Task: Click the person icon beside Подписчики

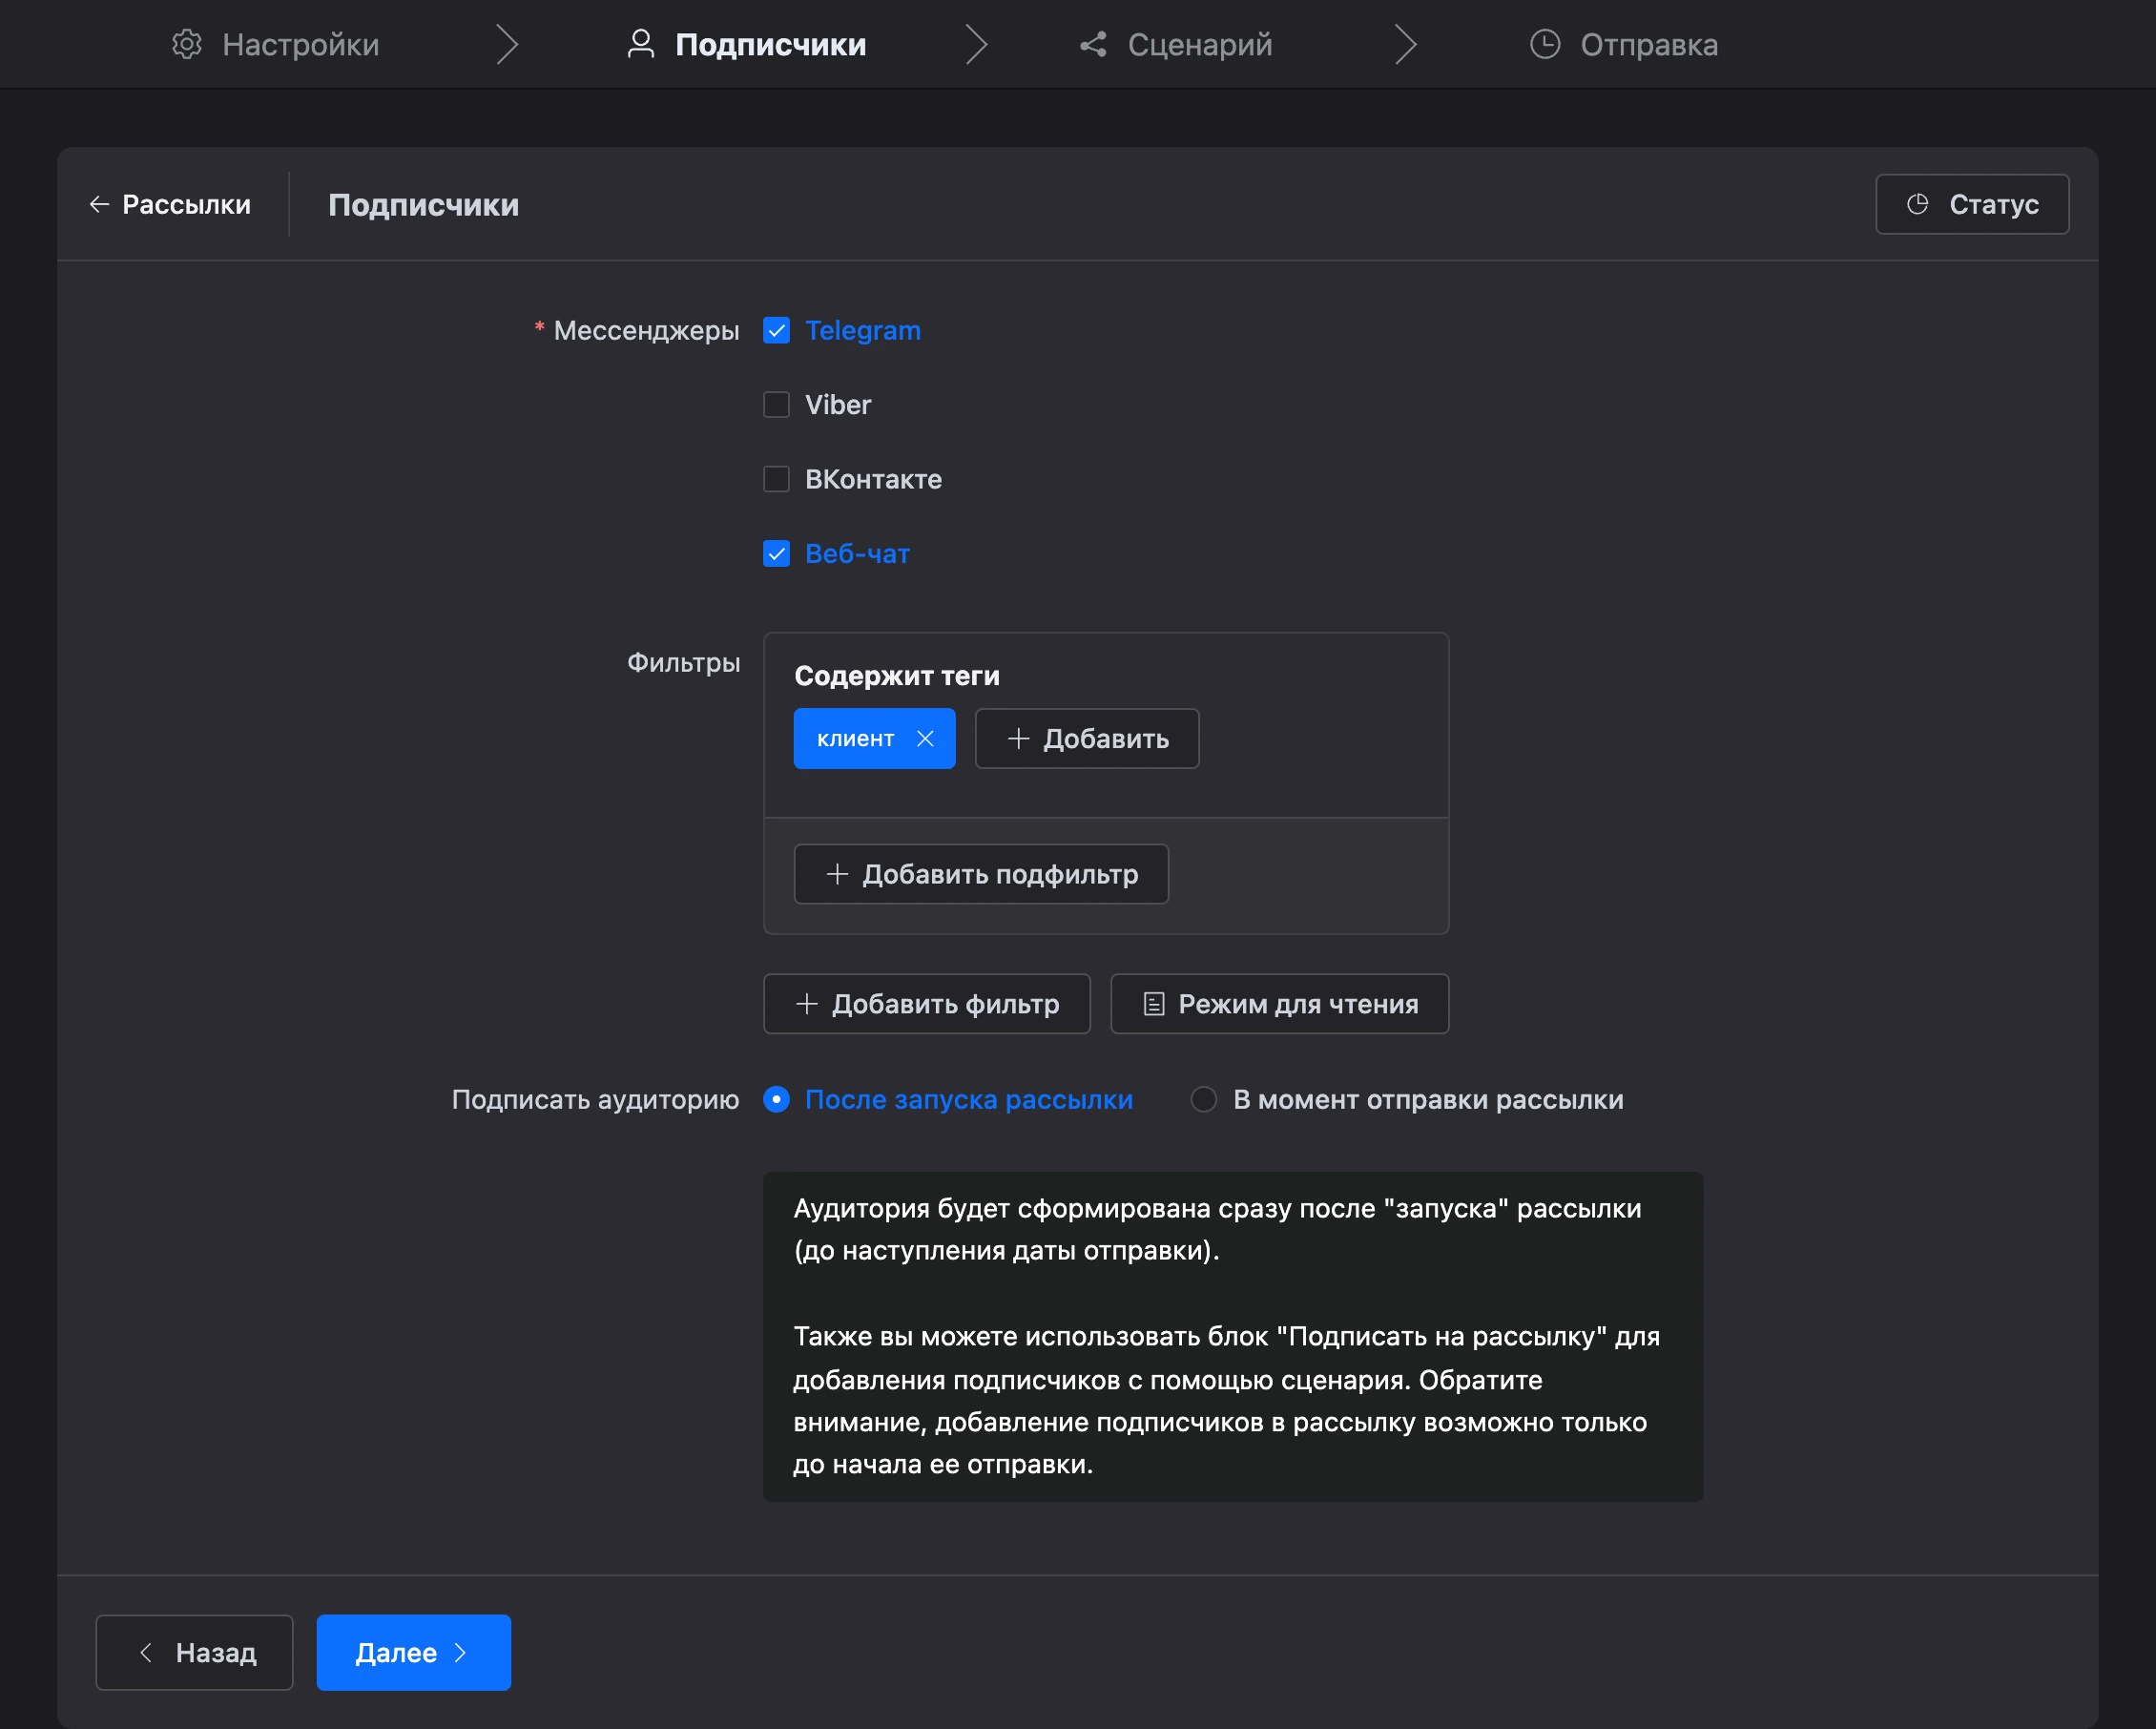Action: 640,44
